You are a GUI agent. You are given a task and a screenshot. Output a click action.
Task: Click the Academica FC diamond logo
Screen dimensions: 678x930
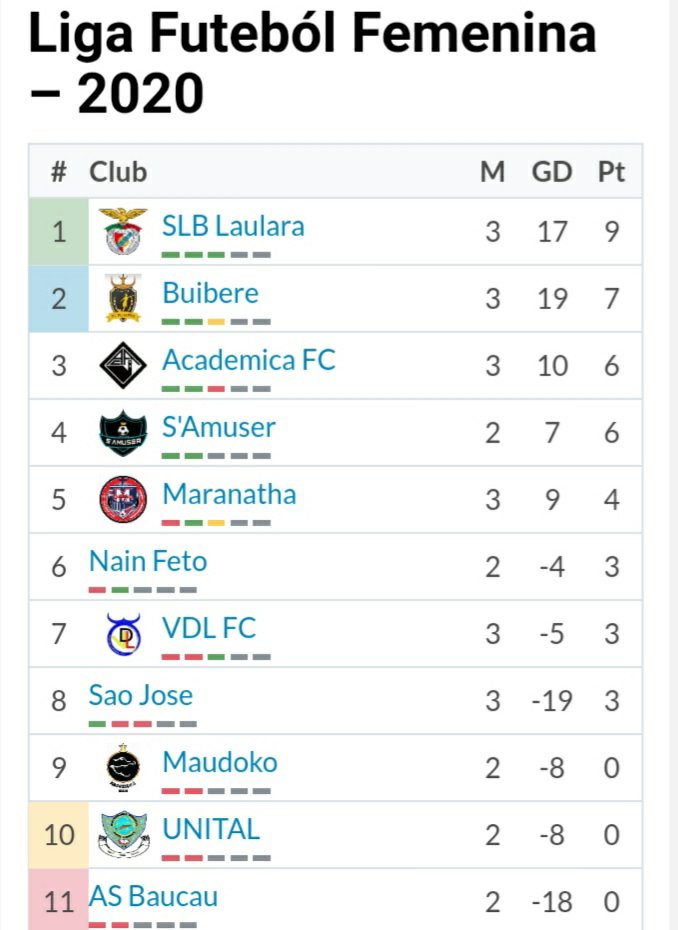(x=124, y=366)
